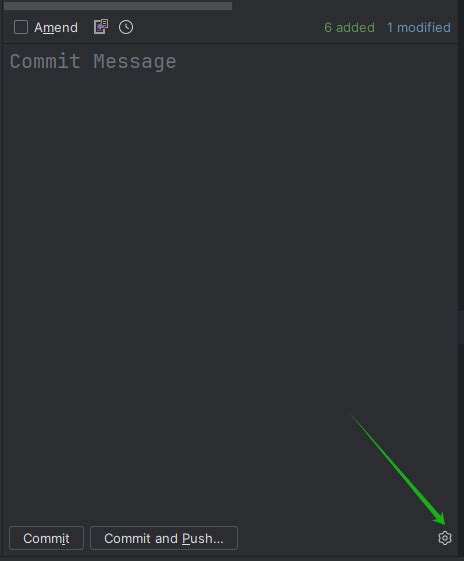This screenshot has height=561, width=464.
Task: Click the Amend label text
Action: [x=56, y=28]
